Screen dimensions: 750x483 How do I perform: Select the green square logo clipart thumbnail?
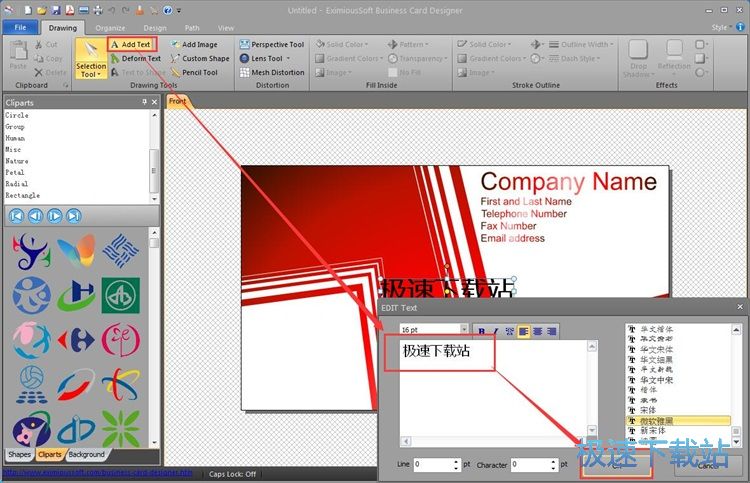[121, 296]
